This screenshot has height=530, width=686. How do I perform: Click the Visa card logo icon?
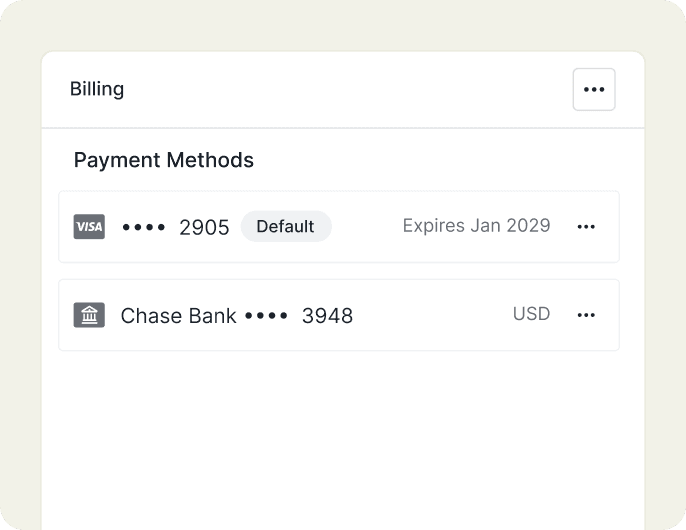point(89,227)
